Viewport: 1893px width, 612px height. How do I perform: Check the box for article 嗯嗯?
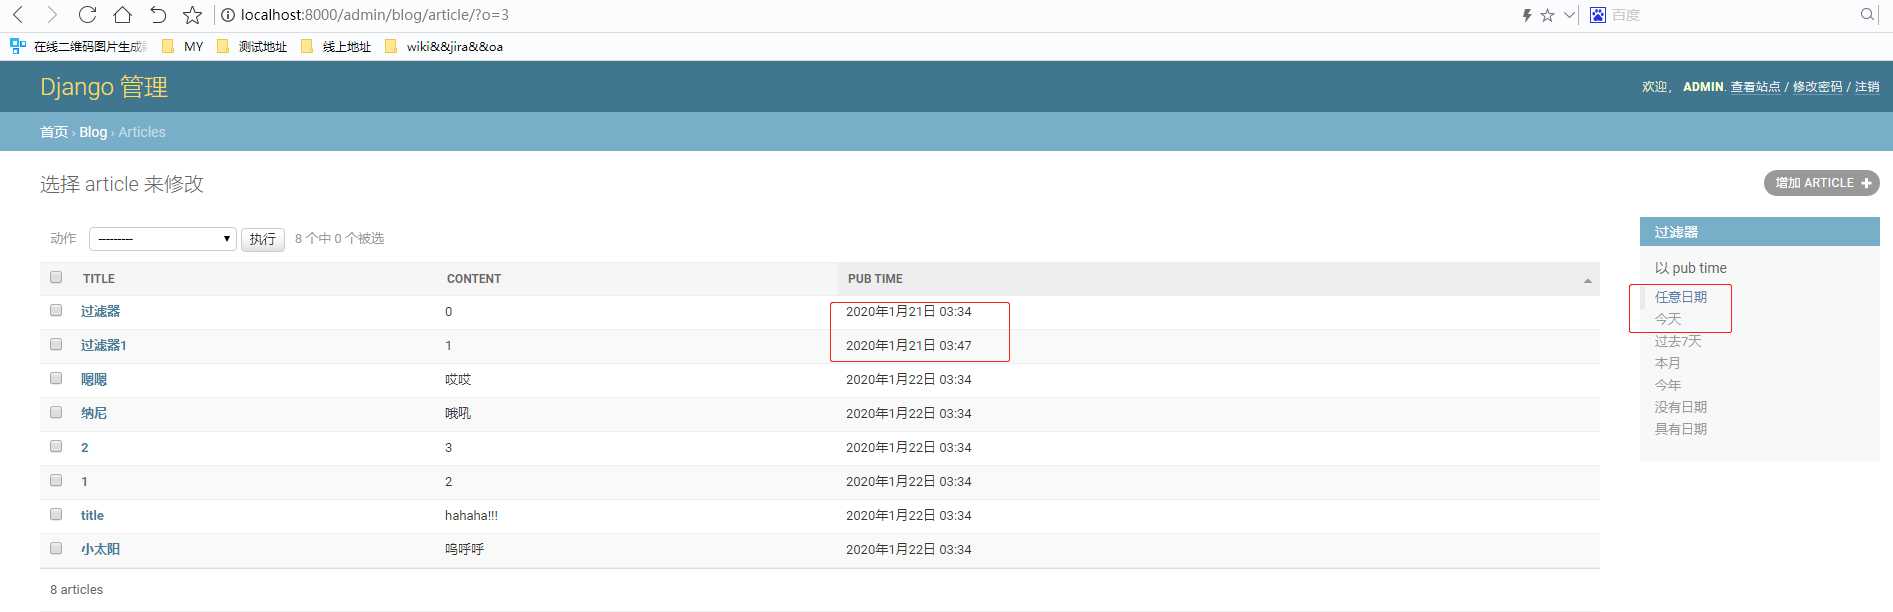coord(56,378)
